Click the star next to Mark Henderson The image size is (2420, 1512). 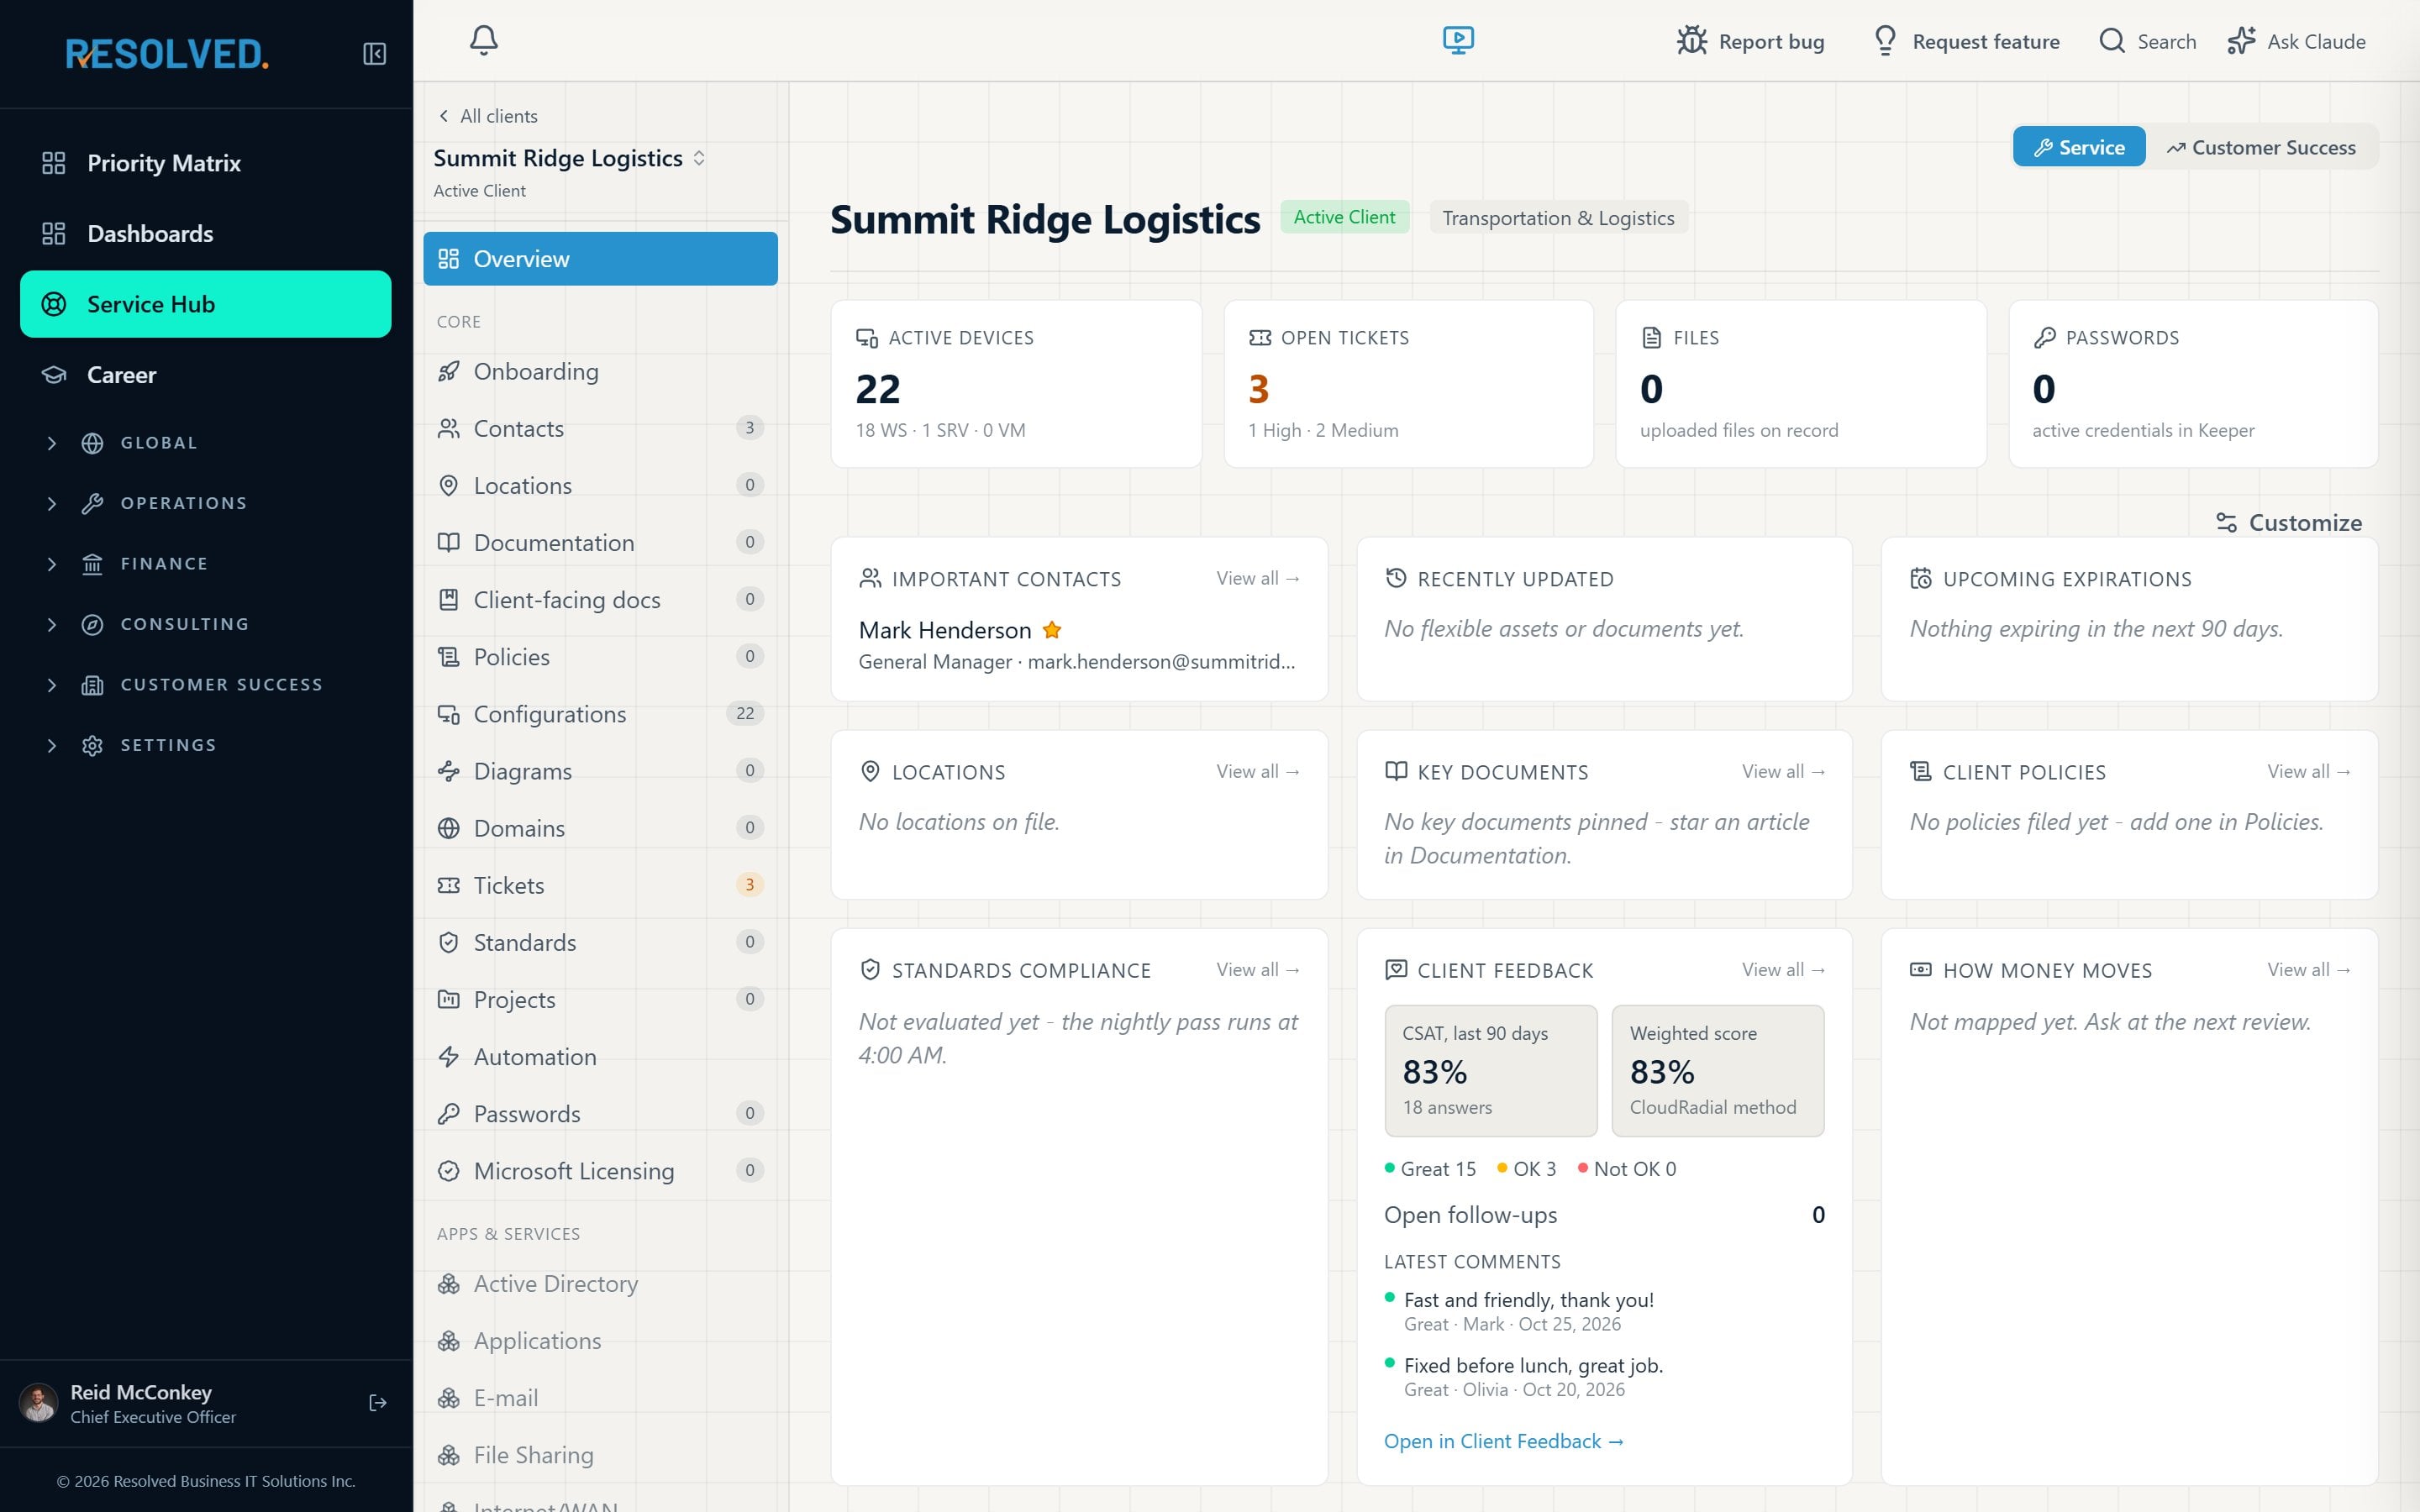tap(1051, 629)
